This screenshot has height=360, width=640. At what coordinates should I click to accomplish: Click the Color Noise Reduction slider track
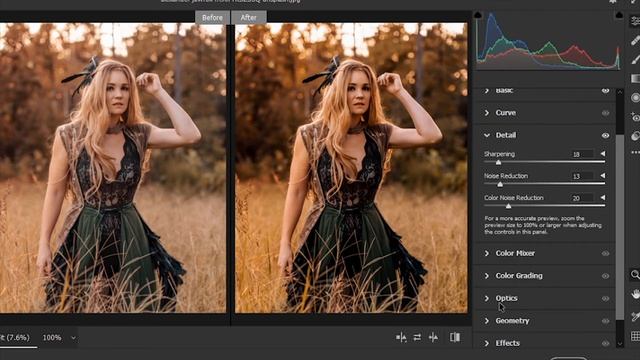(x=544, y=206)
